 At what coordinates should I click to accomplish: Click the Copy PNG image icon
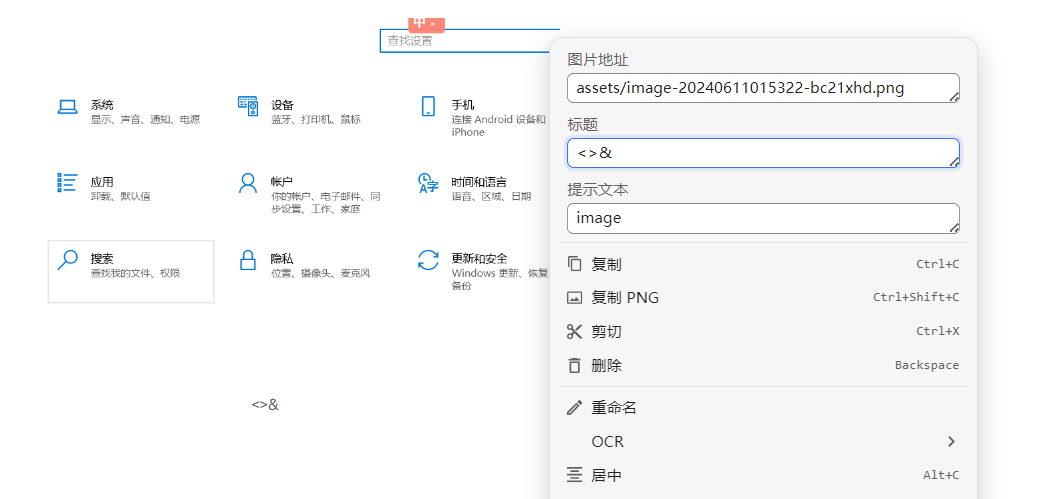tap(574, 297)
